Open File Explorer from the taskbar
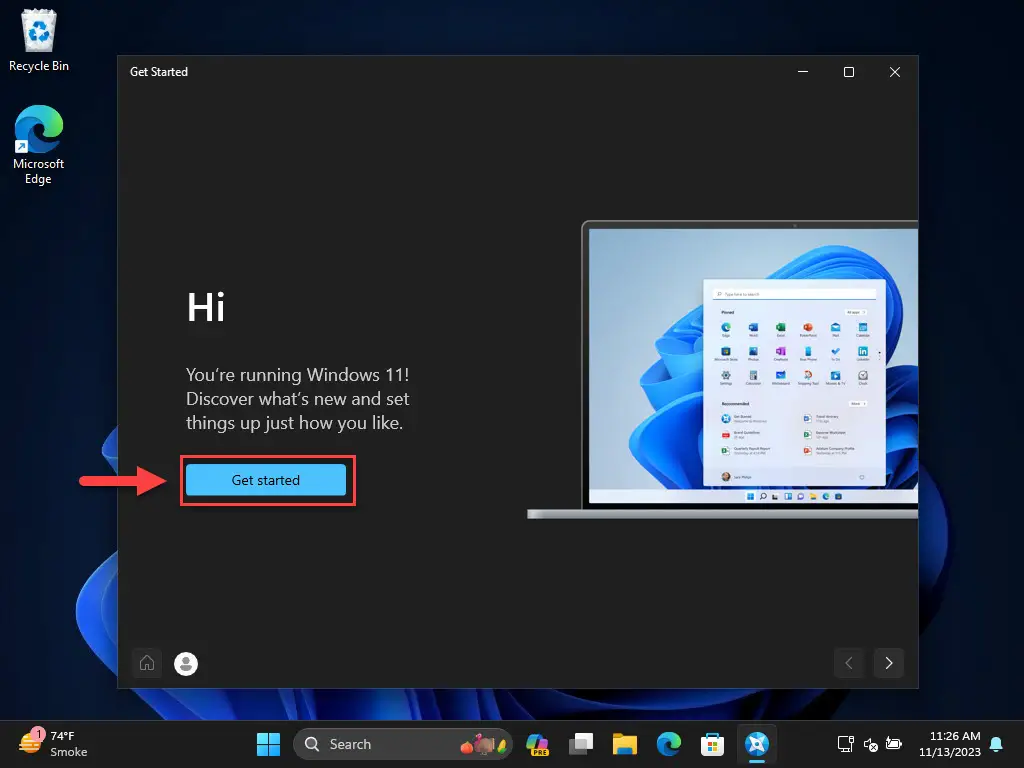1024x768 pixels. (624, 744)
